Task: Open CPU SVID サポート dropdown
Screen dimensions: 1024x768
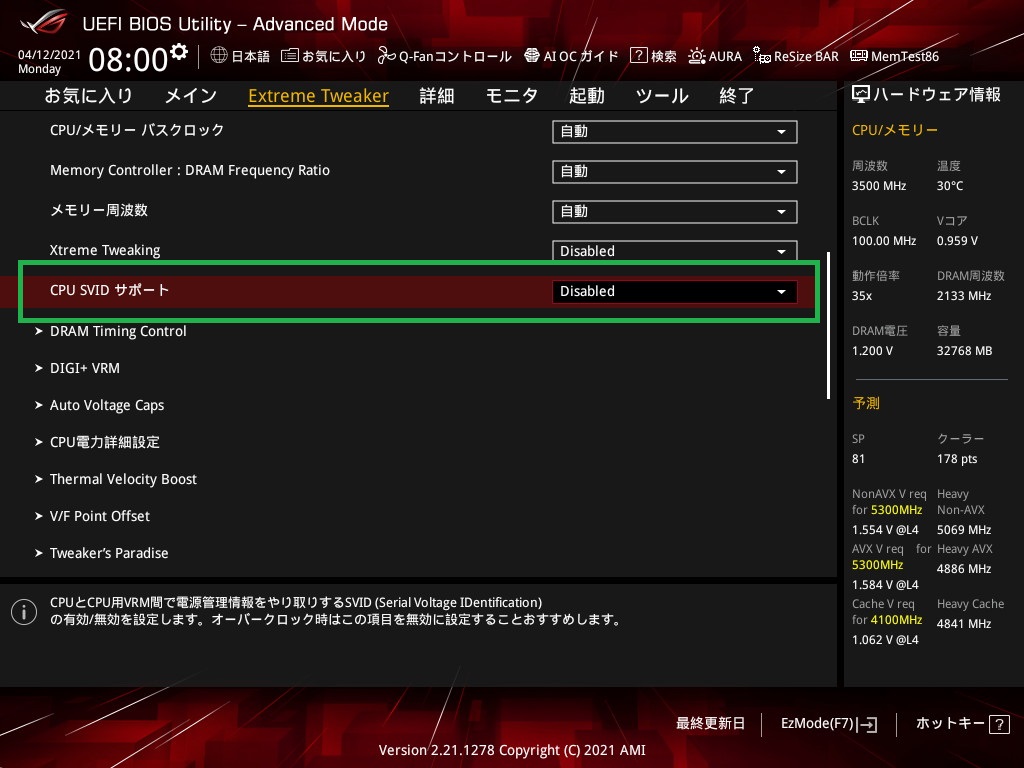Action: 675,291
